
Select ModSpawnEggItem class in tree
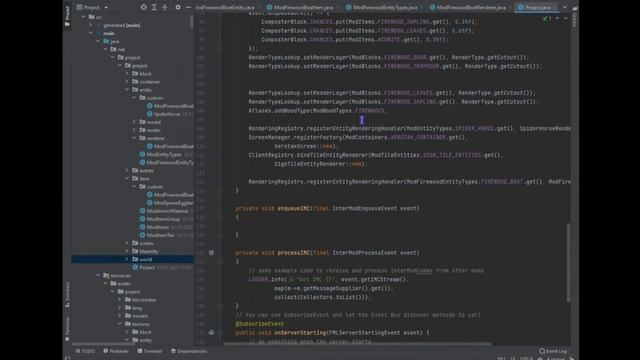[x=173, y=203]
